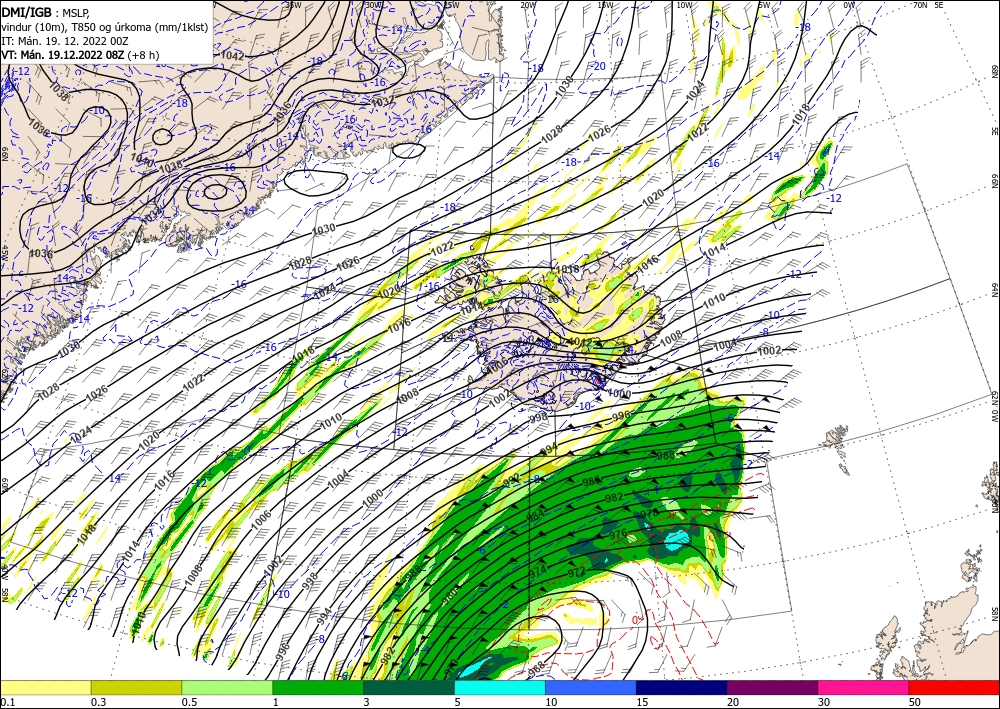Pick the cyan 5–10 legend swatch
This screenshot has width=1000, height=709.
500,687
